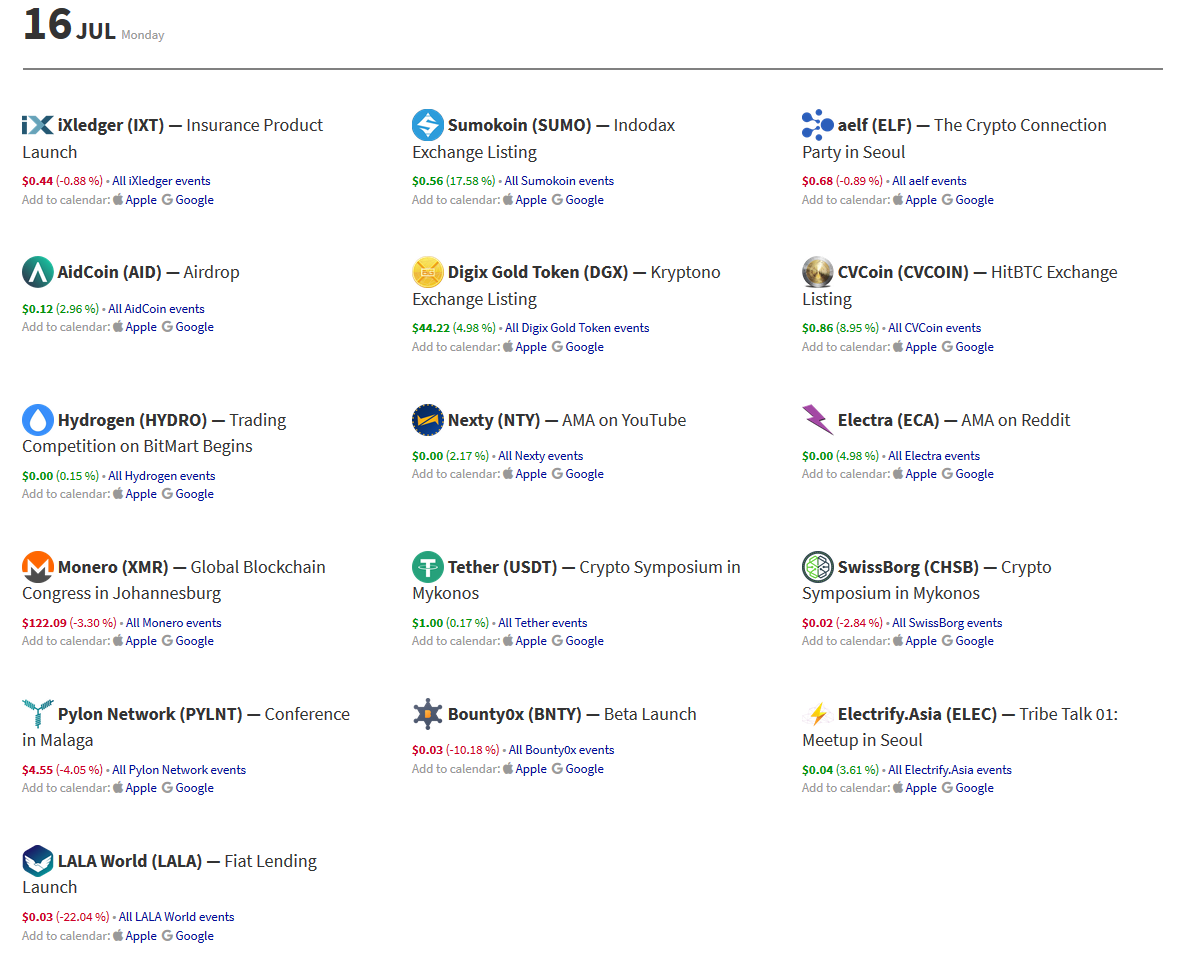The height and width of the screenshot is (967, 1187).
Task: Open All Sumokoin events link
Action: click(559, 181)
